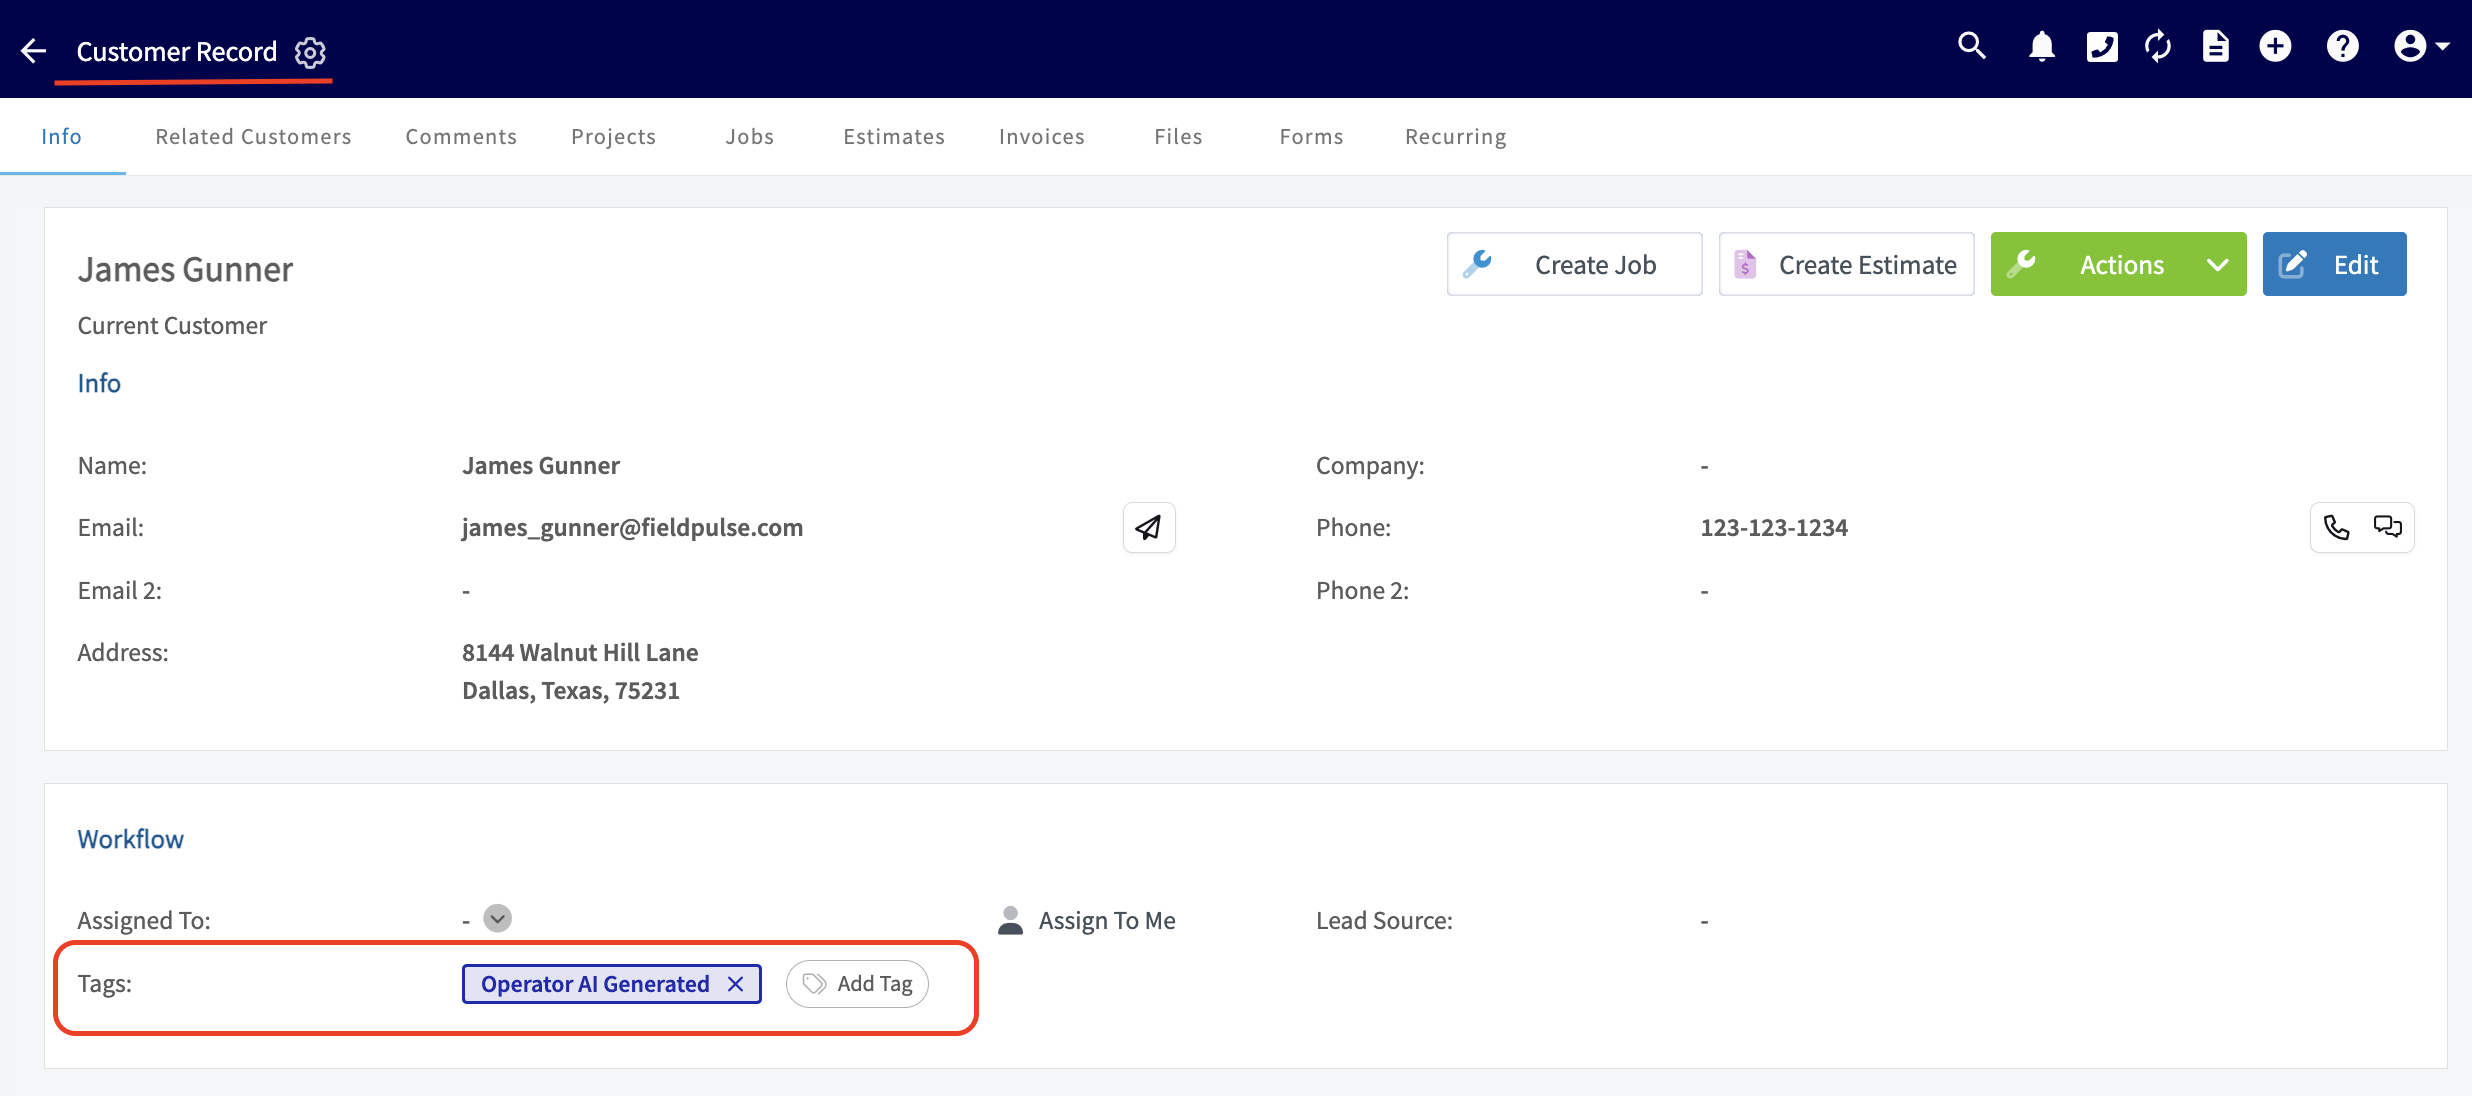
Task: Open the Related Customers tab
Action: coord(253,137)
